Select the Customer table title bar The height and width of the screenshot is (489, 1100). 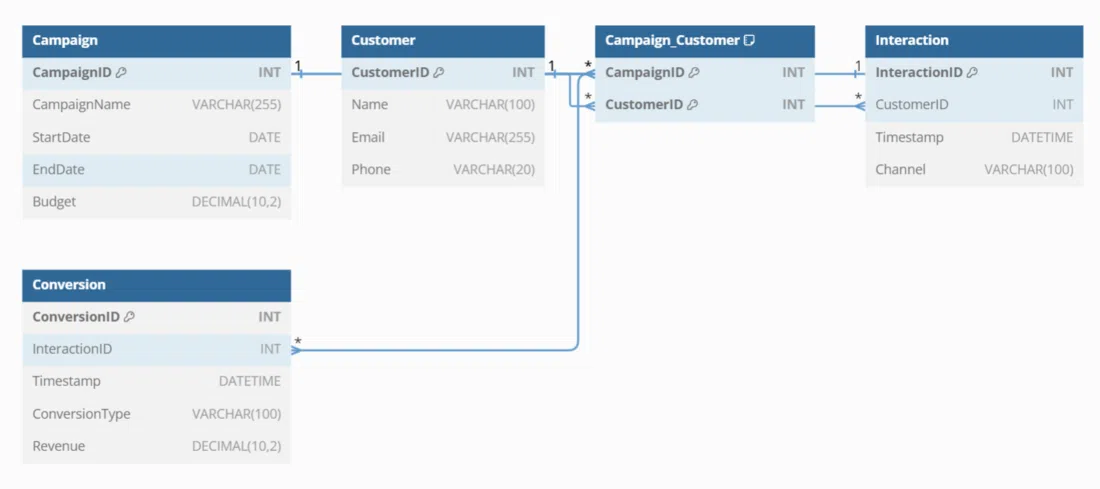point(442,41)
